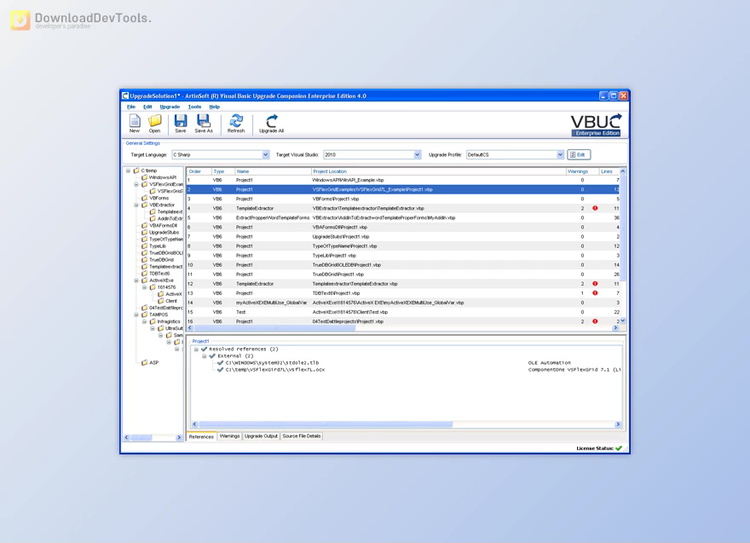Viewport: 750px width, 543px height.
Task: Sort by the Order column header
Action: 199,171
